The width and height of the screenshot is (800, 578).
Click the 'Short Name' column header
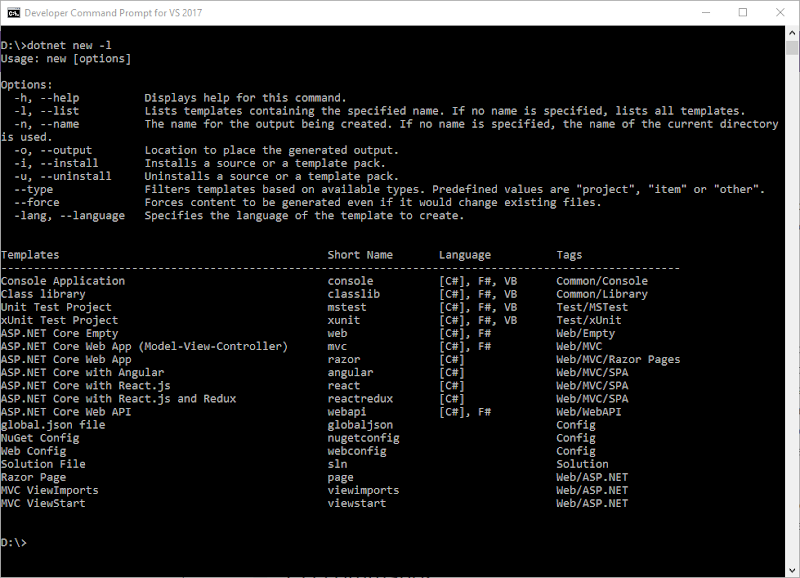(x=360, y=255)
